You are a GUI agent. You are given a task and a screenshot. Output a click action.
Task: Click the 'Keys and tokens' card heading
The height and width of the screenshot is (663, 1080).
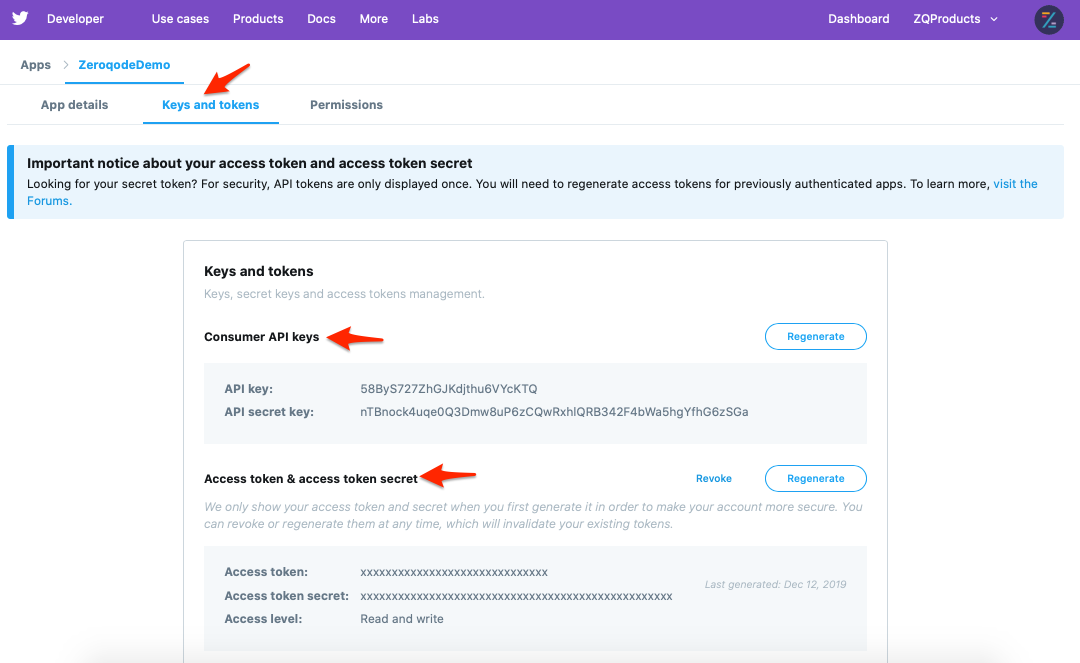coord(258,271)
